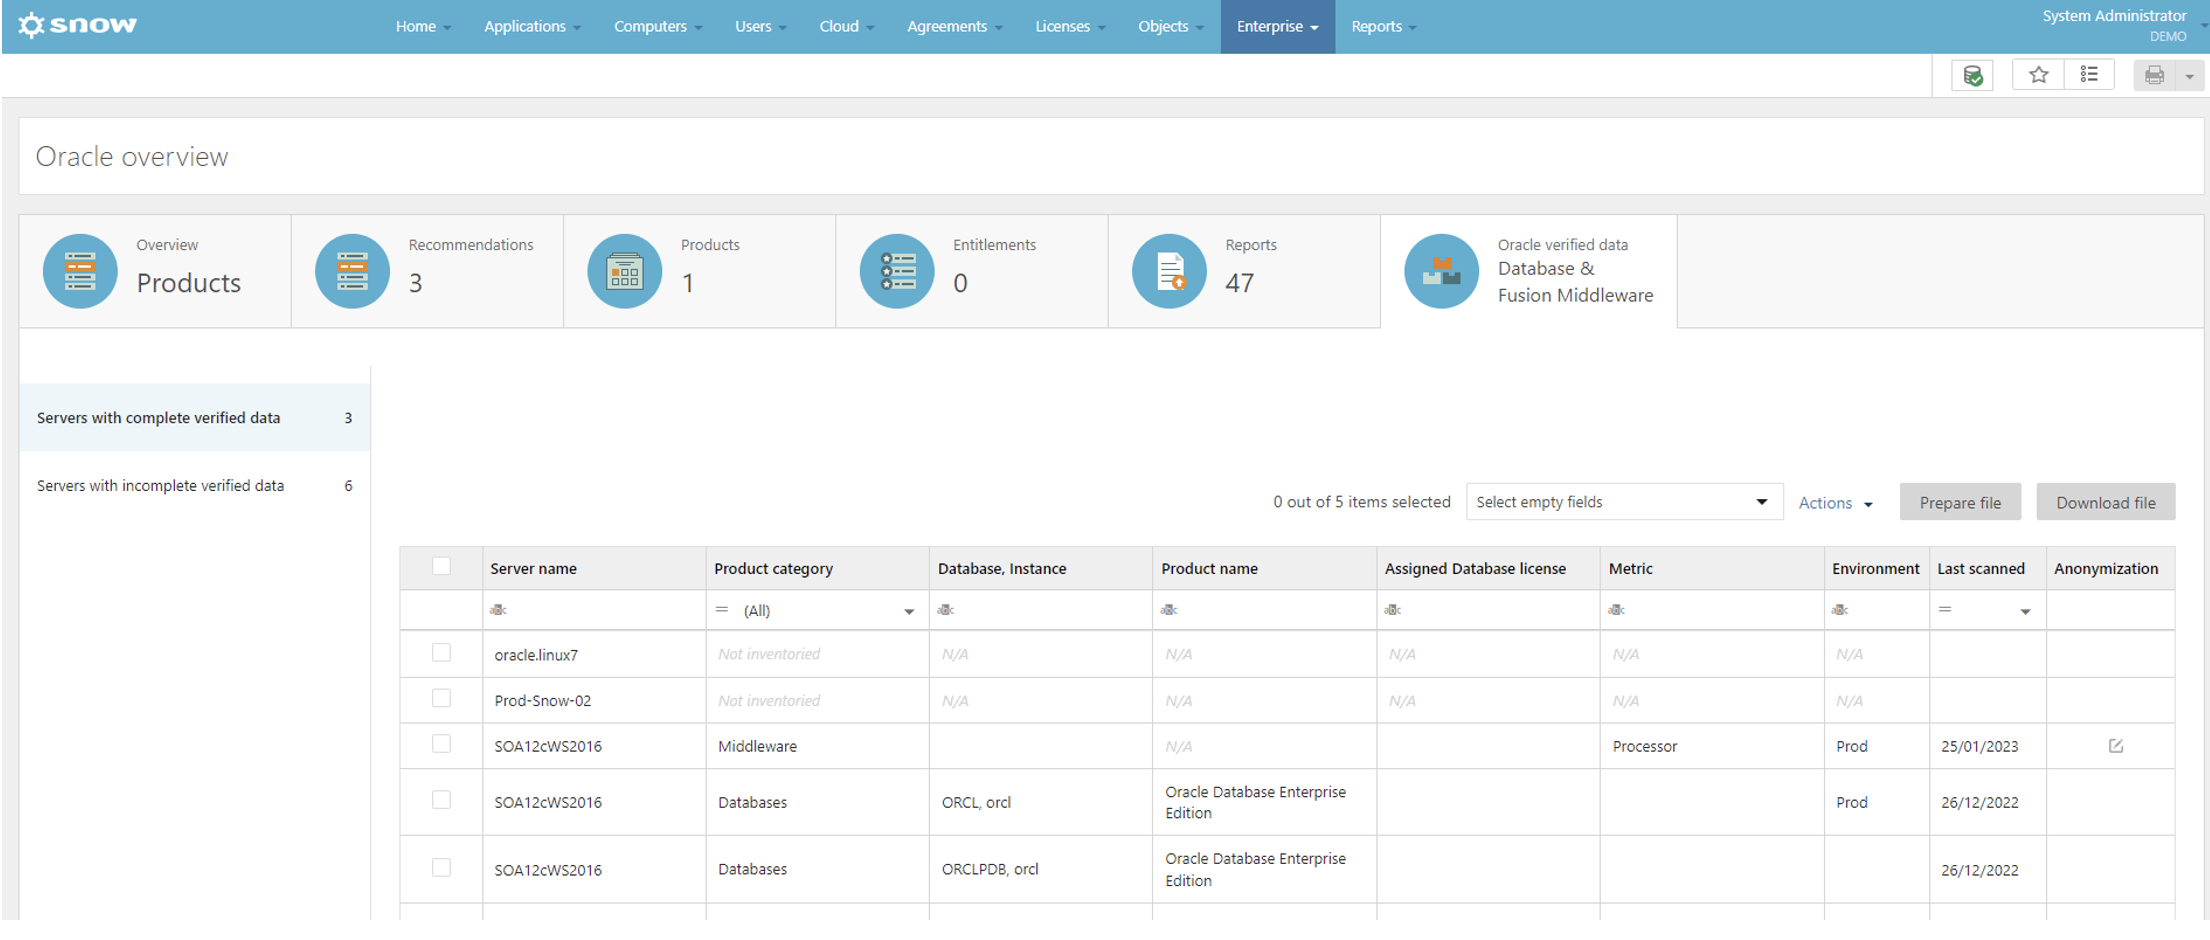Open the list view options icon
The width and height of the screenshot is (2210, 940).
pyautogui.click(x=2089, y=75)
